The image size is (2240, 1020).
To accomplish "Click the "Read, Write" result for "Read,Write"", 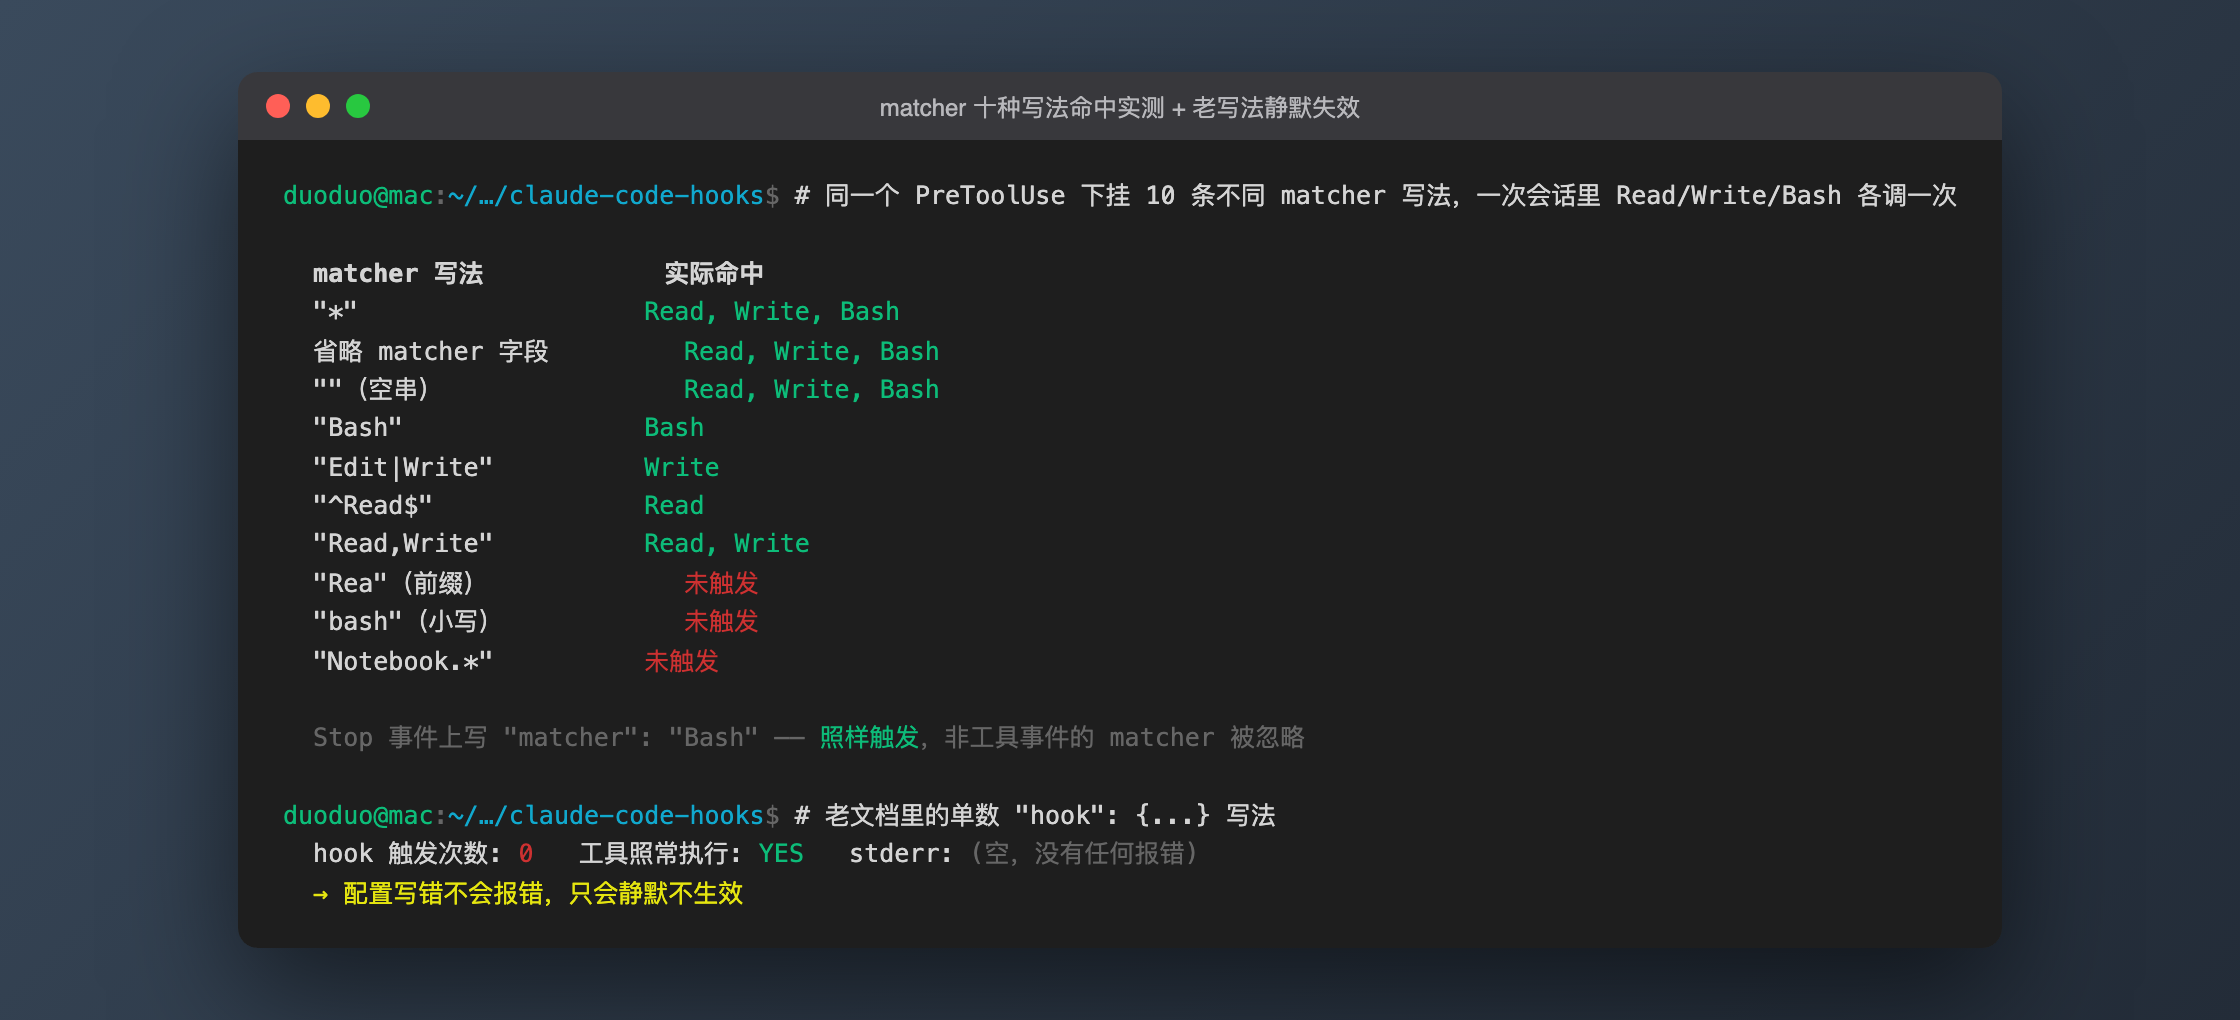I will coord(727,543).
